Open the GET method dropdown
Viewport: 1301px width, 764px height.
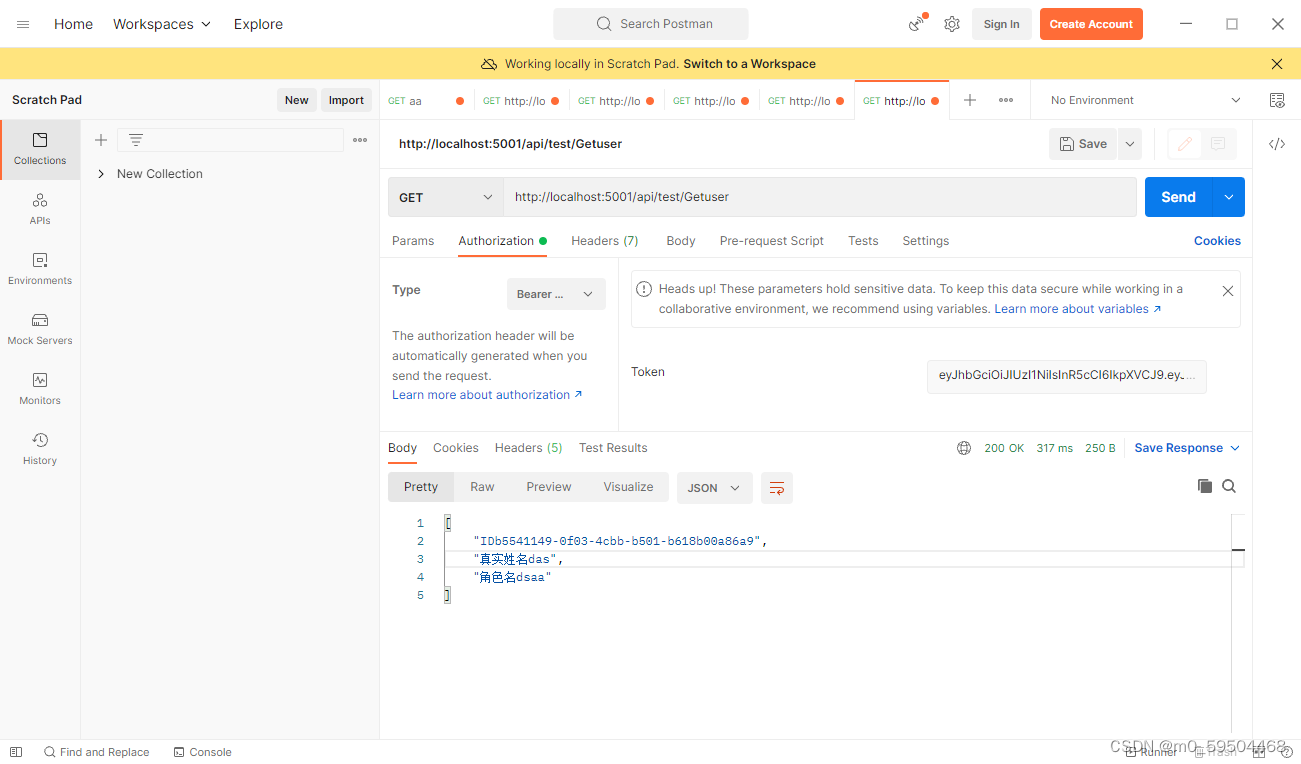tap(444, 197)
